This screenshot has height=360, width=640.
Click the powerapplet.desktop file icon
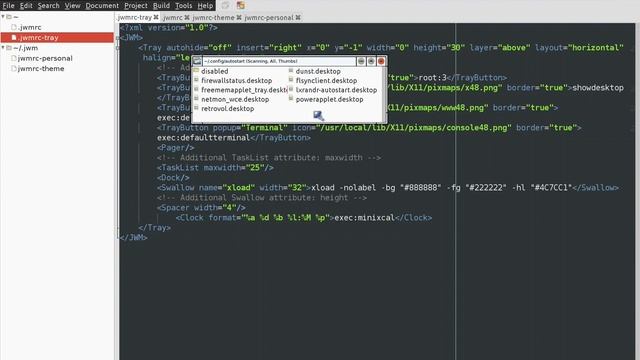tap(291, 98)
